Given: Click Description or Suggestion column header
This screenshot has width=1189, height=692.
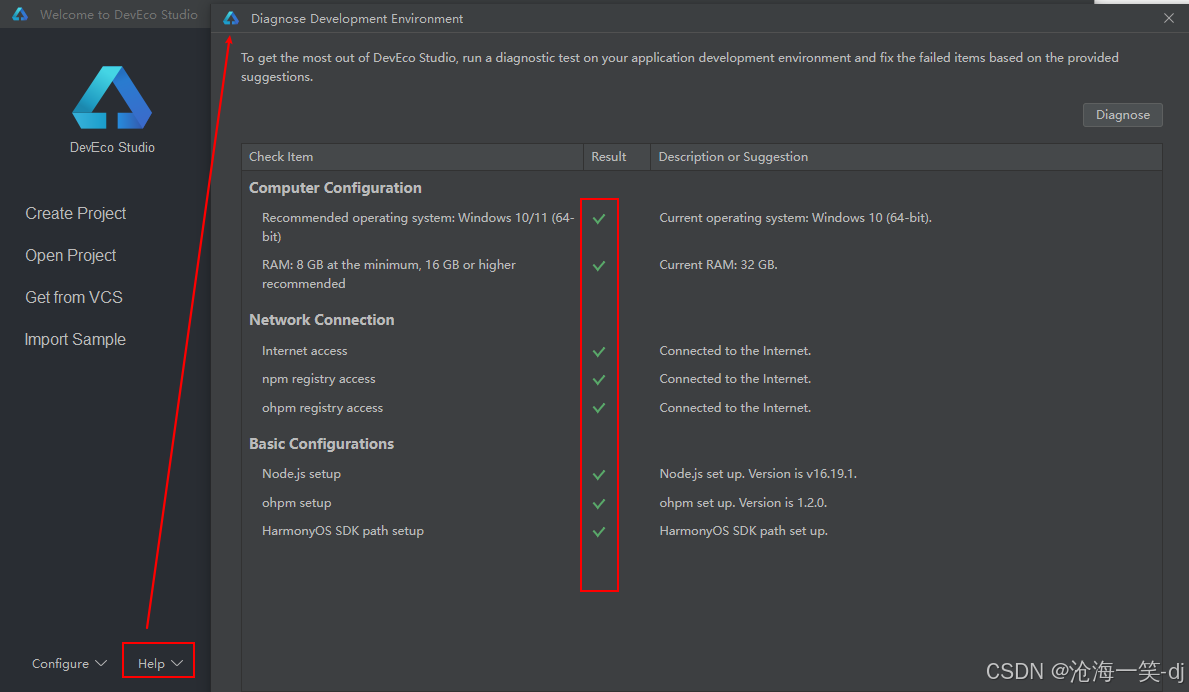Looking at the screenshot, I should [x=906, y=157].
